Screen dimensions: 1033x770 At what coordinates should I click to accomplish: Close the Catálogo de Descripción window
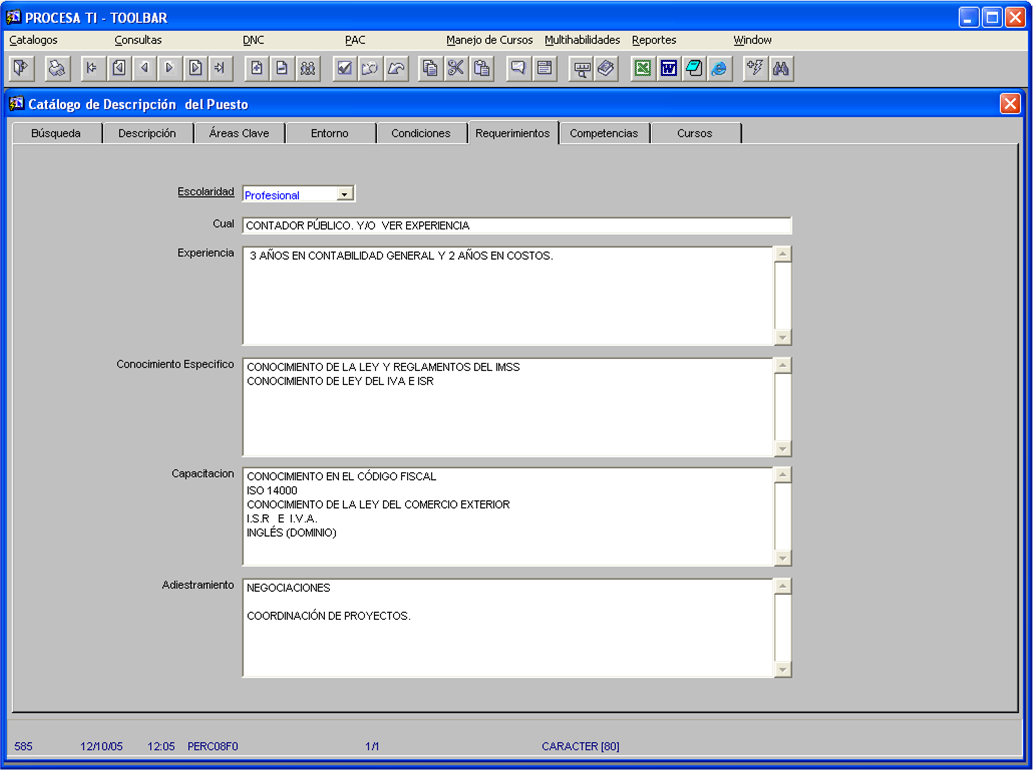[x=1010, y=104]
